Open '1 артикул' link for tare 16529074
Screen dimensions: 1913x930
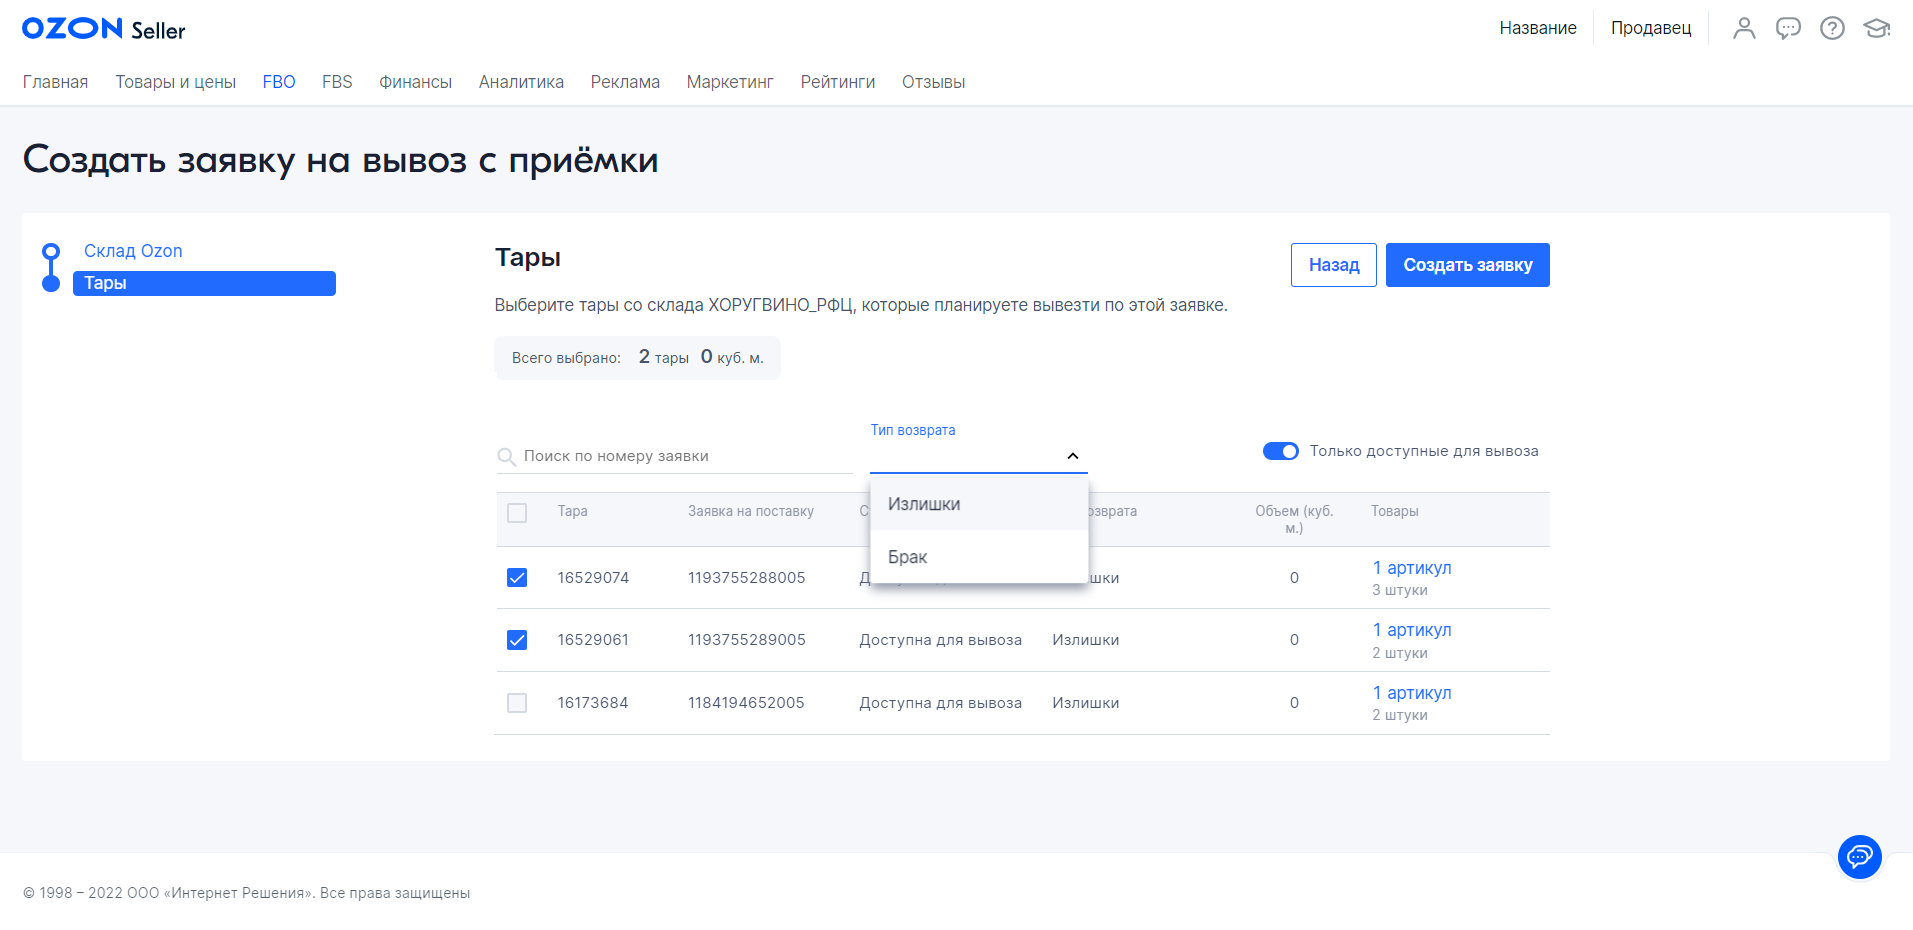tap(1412, 568)
